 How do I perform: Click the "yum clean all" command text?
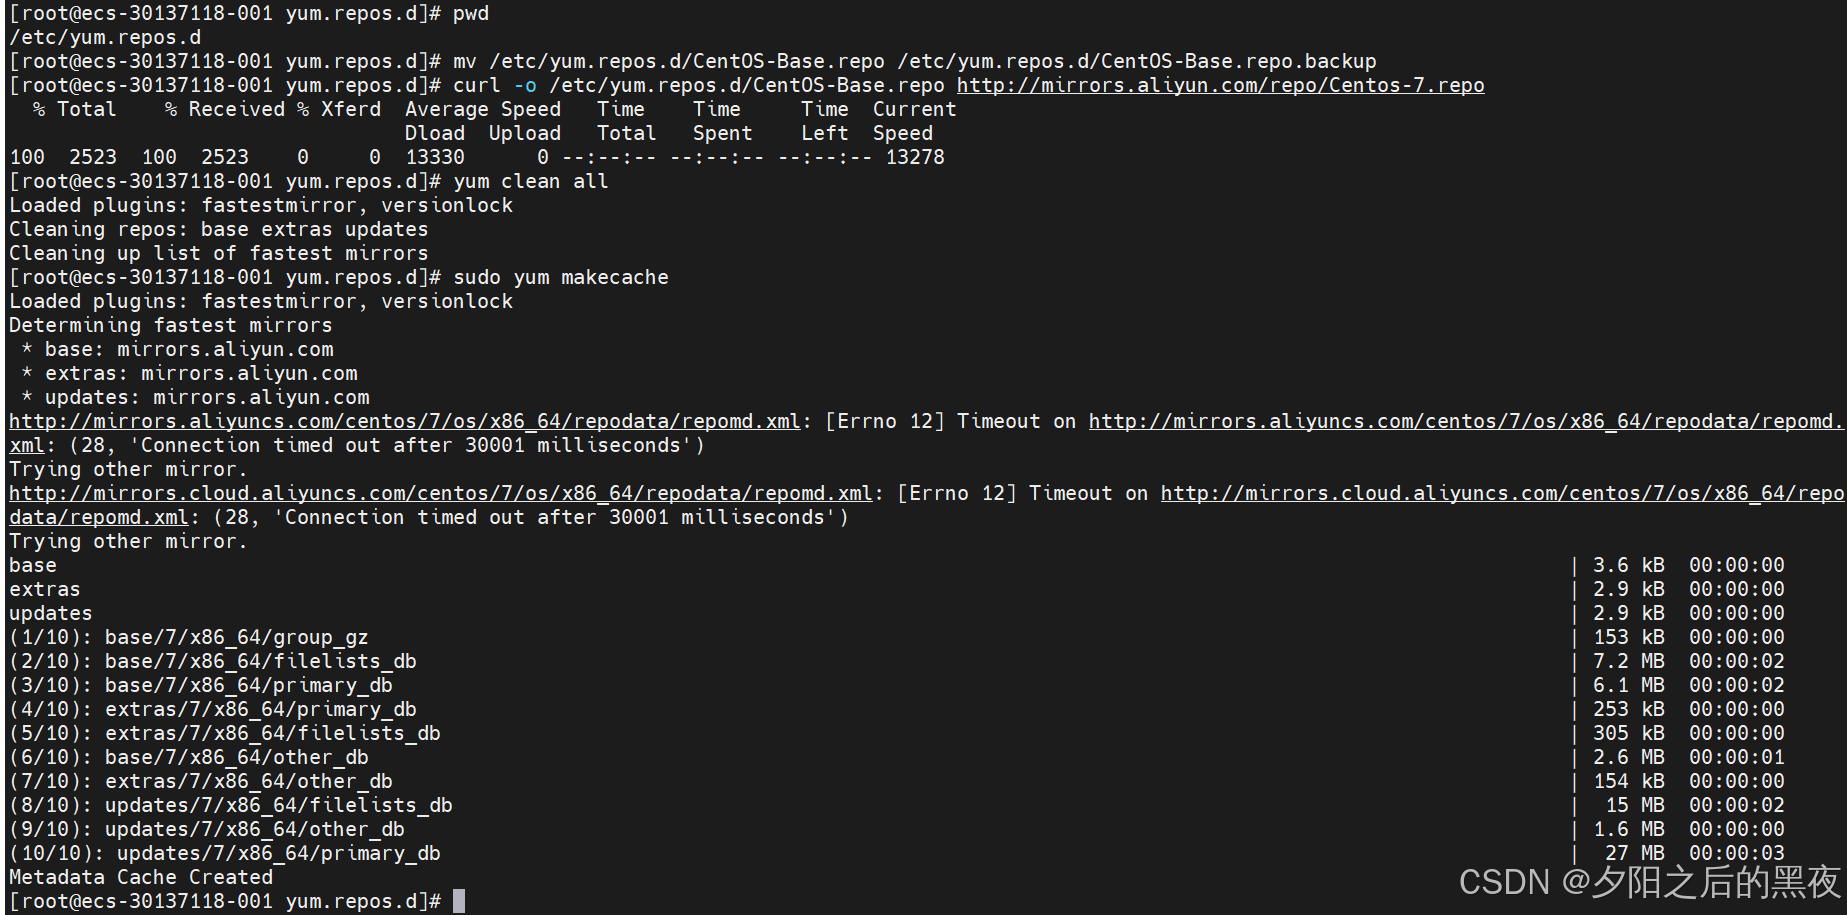(x=530, y=181)
